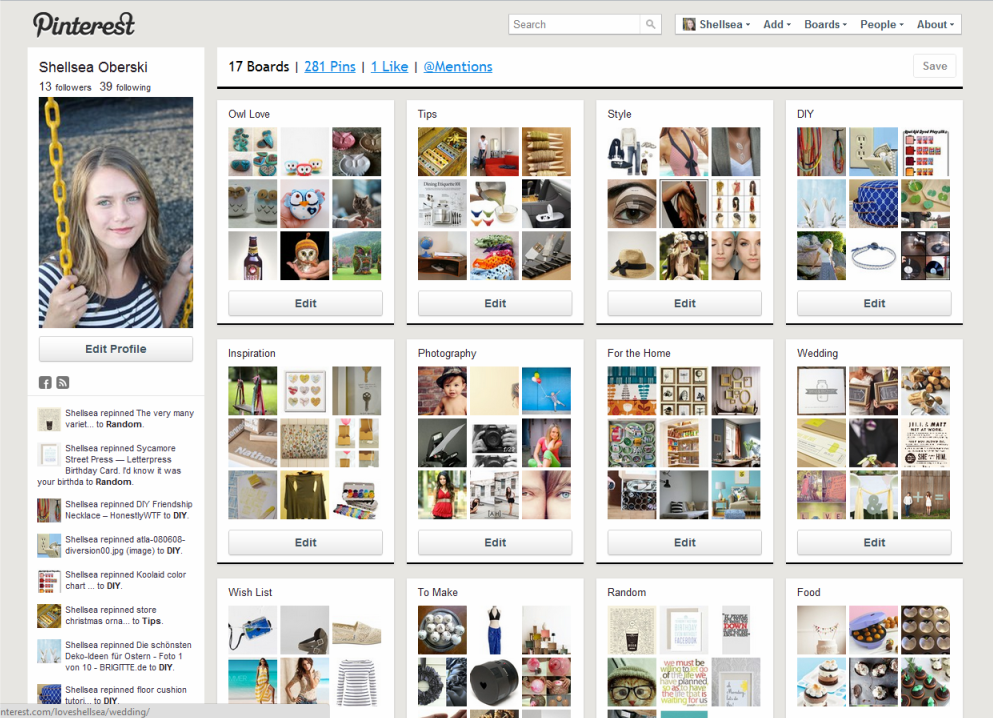Click the 39 following count

[125, 87]
